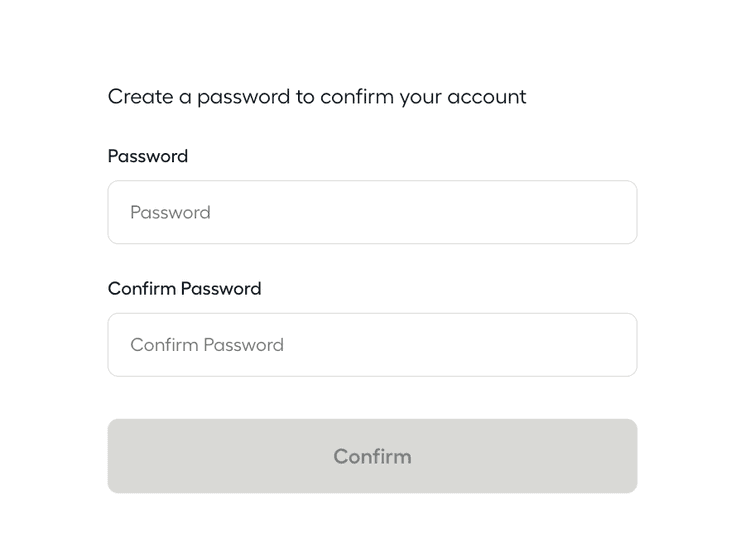Image resolution: width=750 pixels, height=538 pixels.
Task: Click the "Password" label above first field
Action: click(148, 156)
